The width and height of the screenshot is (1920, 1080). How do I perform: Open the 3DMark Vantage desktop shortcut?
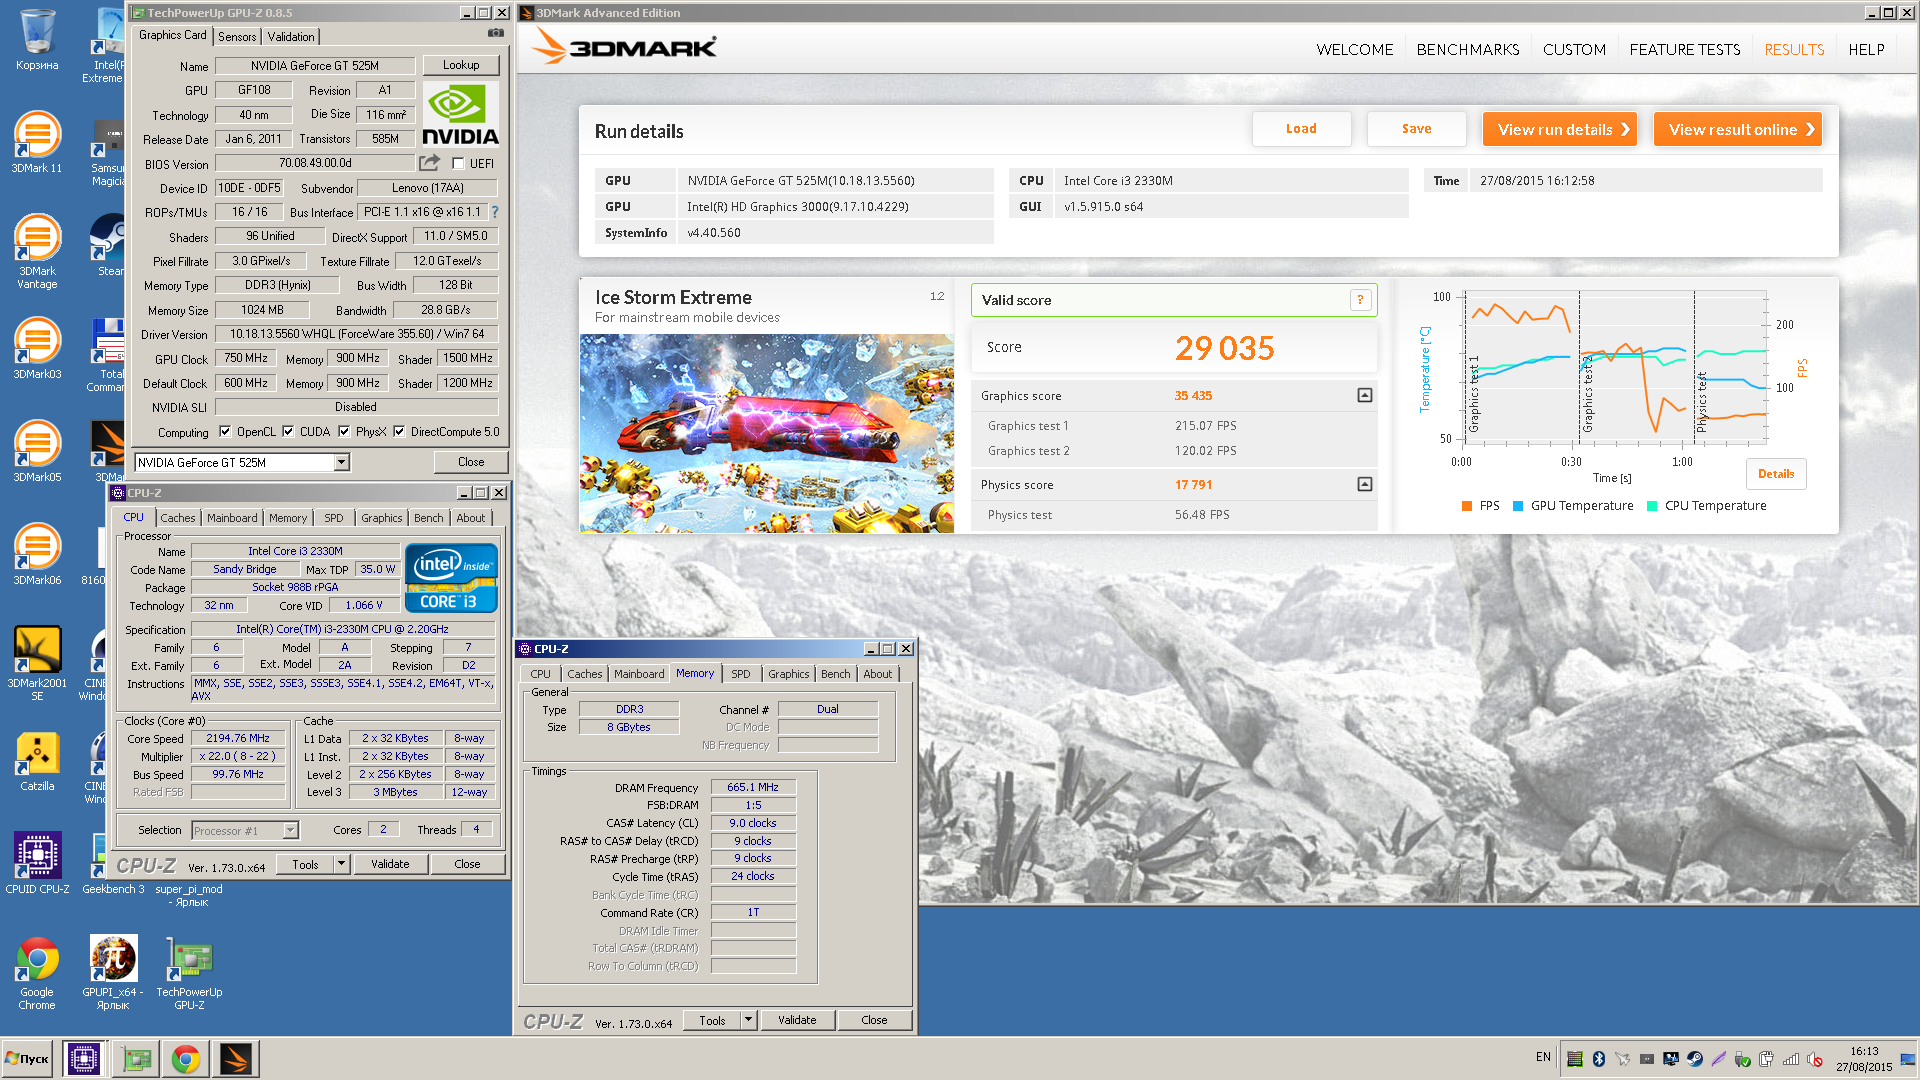(x=37, y=252)
